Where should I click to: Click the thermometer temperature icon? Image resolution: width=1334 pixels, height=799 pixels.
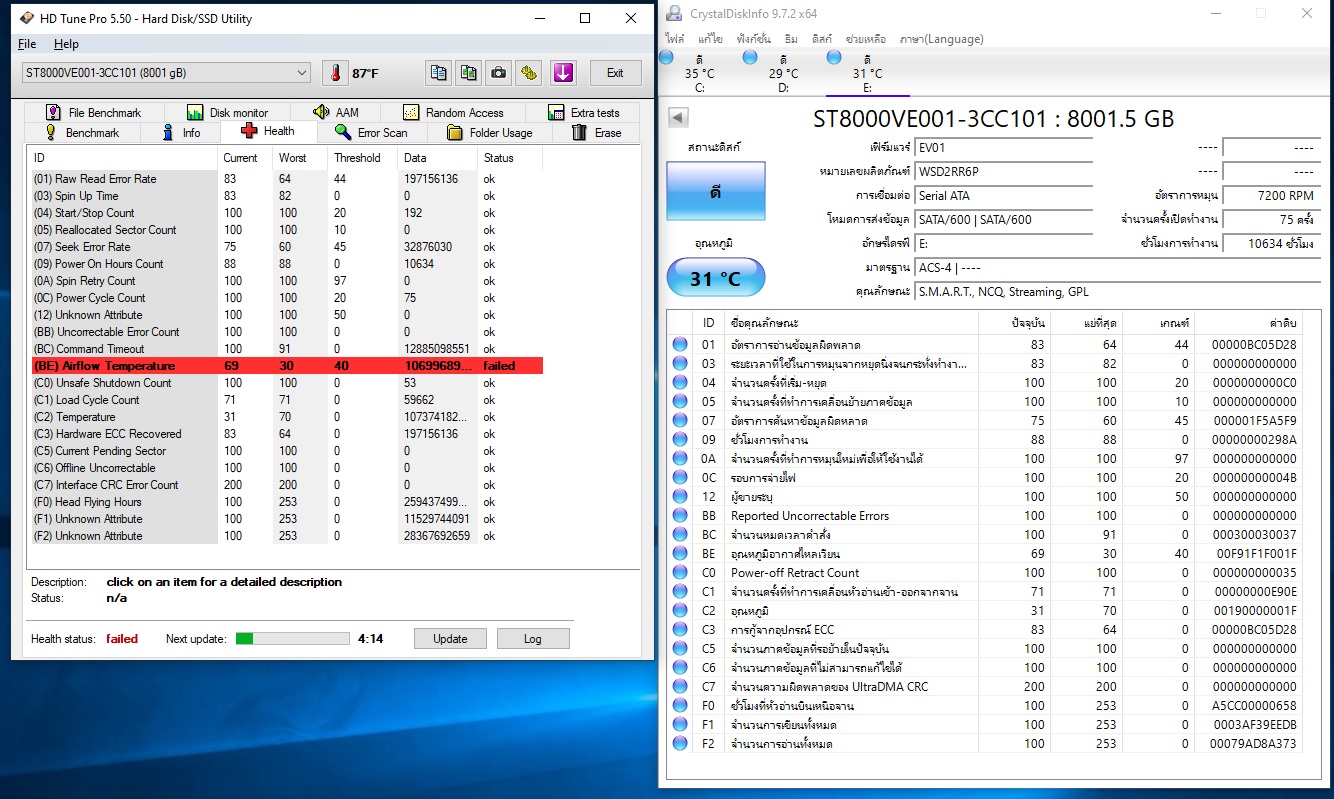335,73
